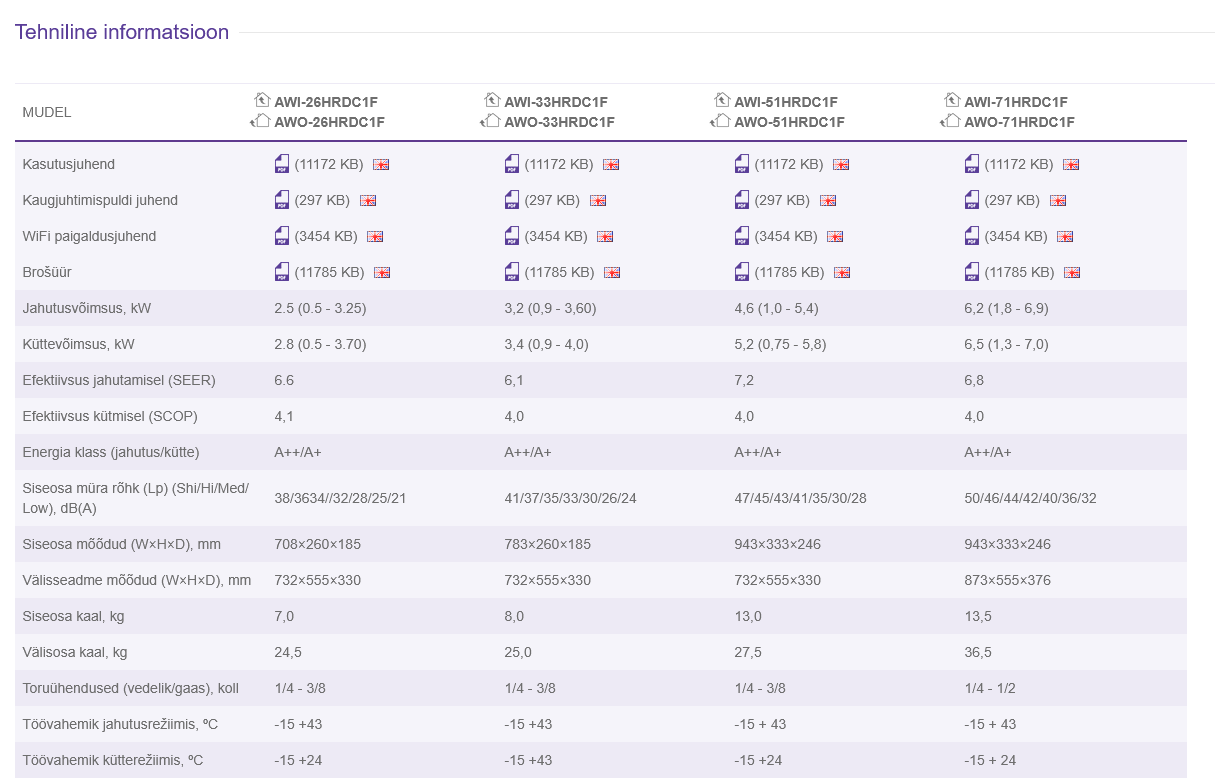The image size is (1230, 778).
Task: Open Kaugjuhtimispuldi juhend PDF for AWI-33HRDC1F
Action: (512, 200)
